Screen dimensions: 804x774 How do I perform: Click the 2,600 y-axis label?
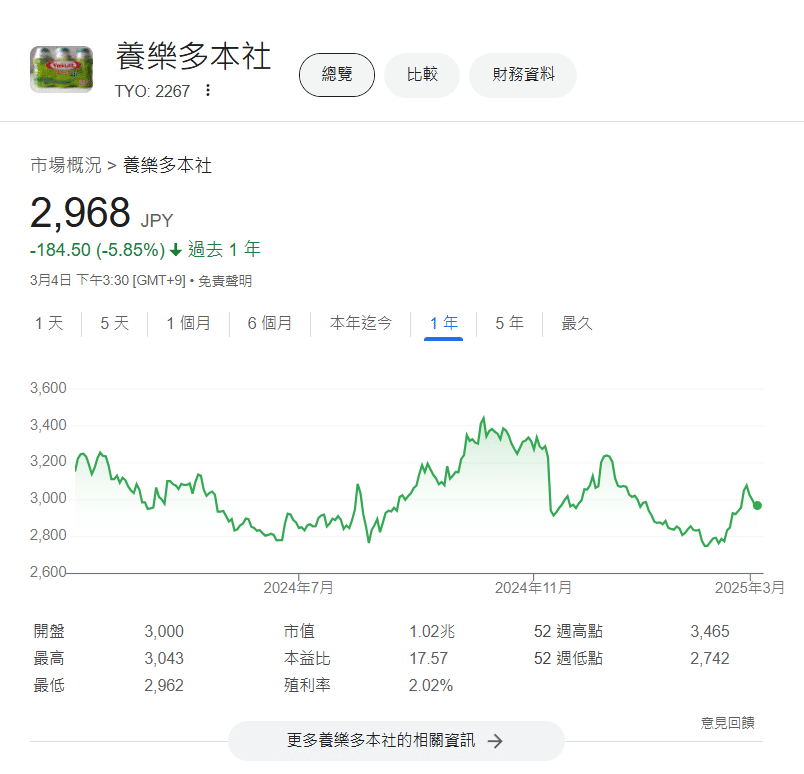click(x=48, y=572)
